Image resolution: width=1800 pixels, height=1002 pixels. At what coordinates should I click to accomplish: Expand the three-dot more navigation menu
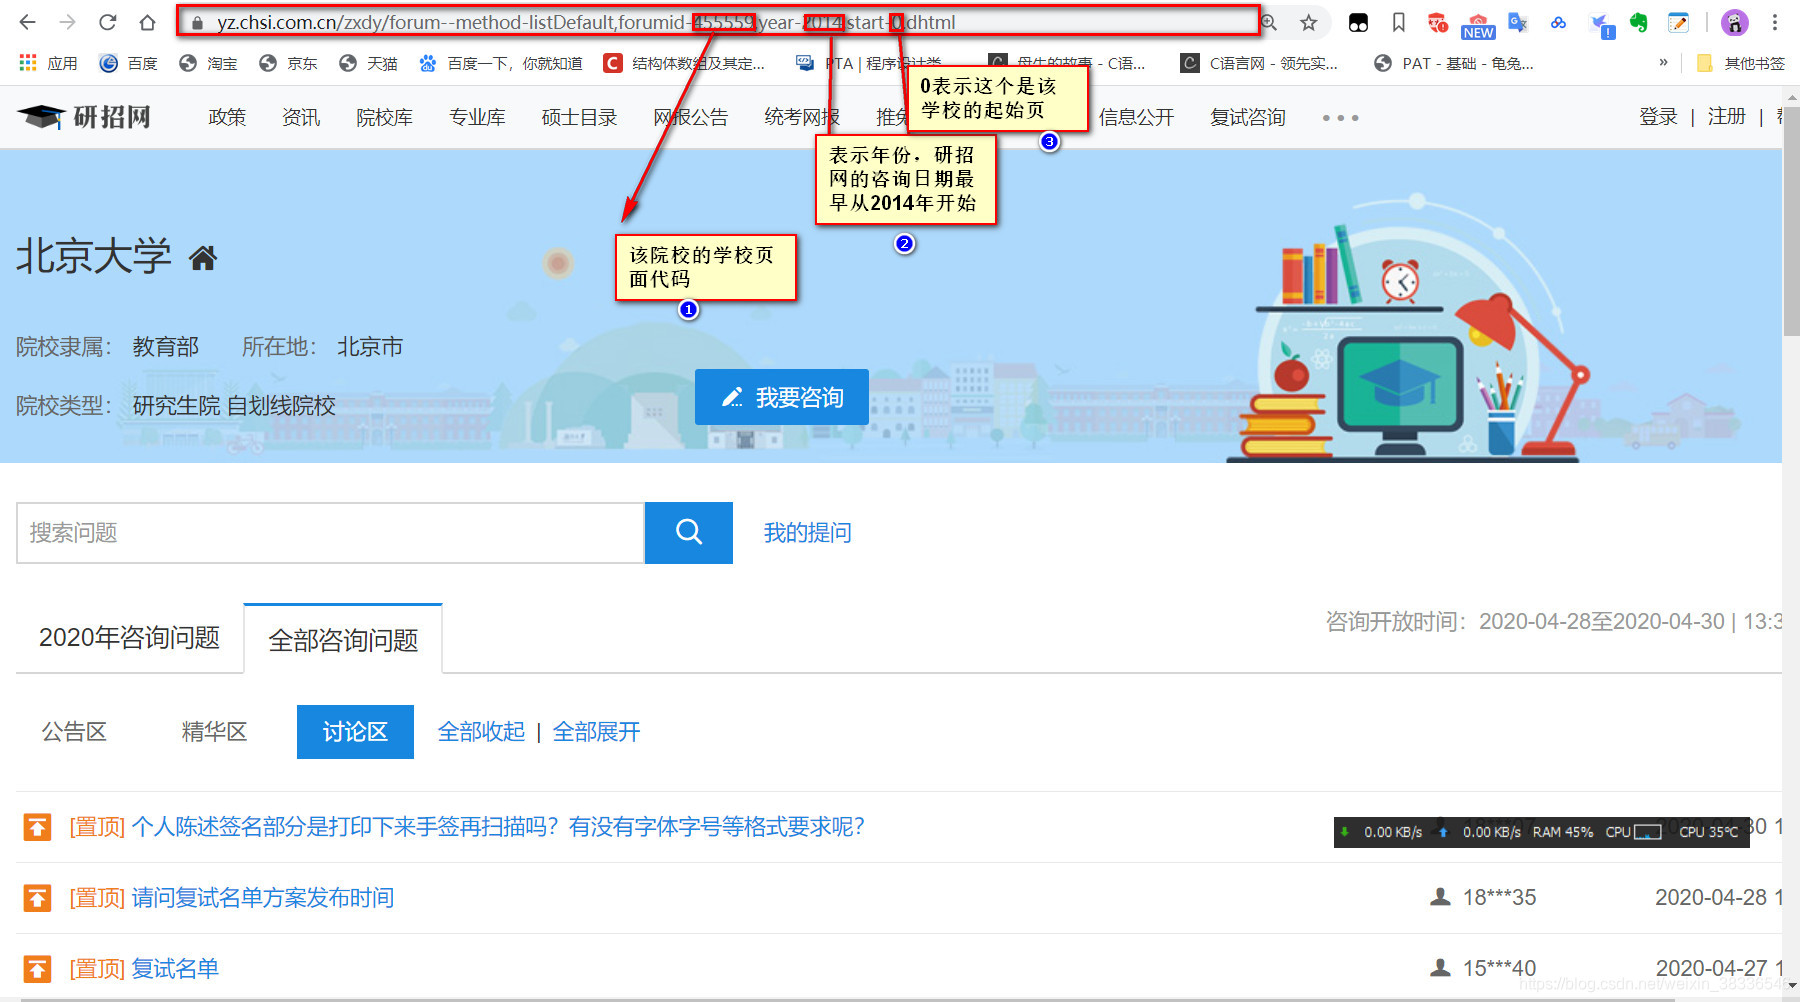coord(1340,118)
